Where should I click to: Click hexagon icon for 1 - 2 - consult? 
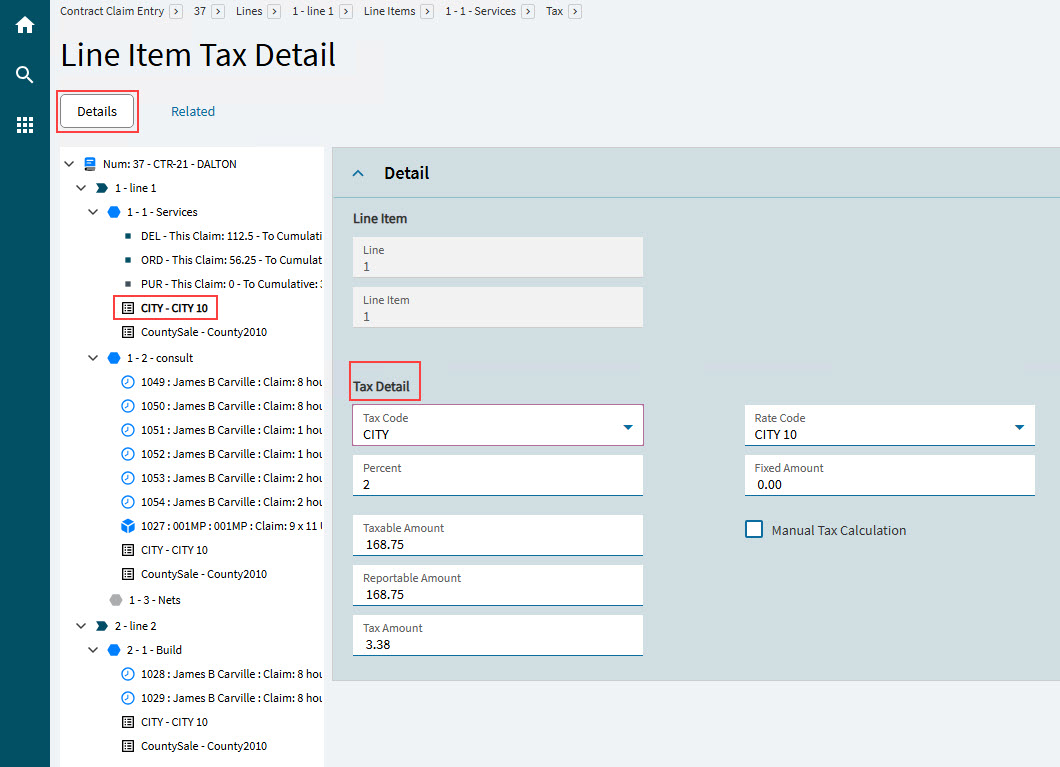pos(114,357)
